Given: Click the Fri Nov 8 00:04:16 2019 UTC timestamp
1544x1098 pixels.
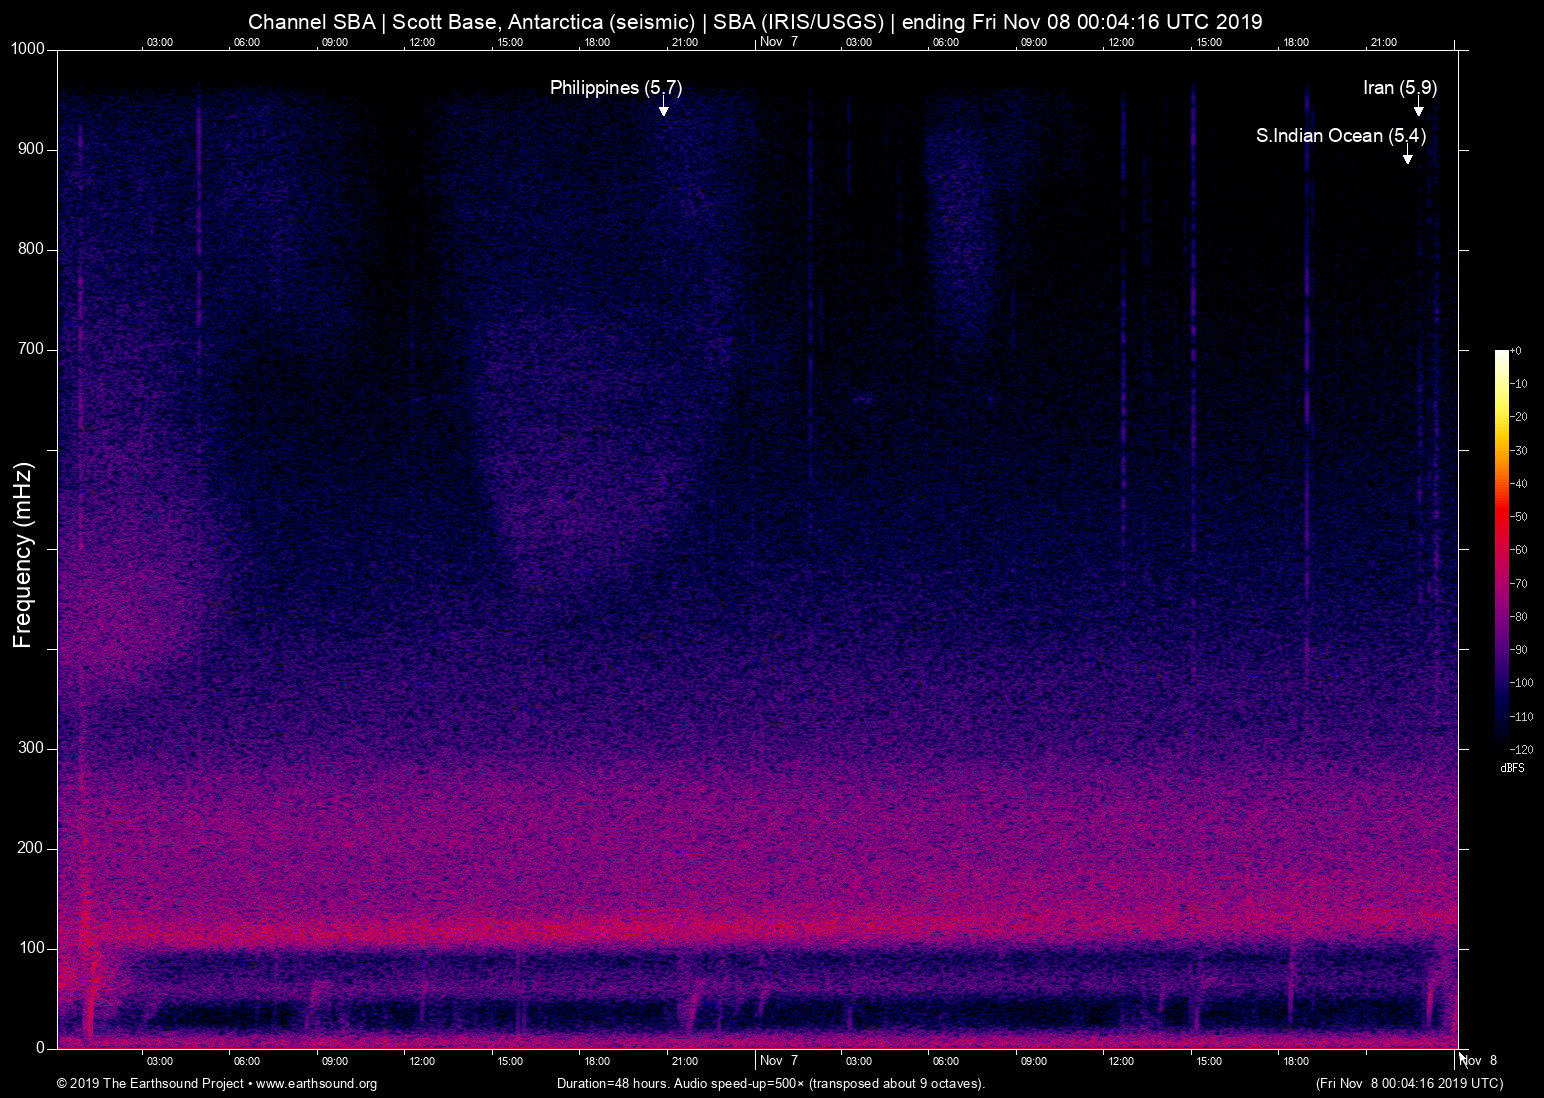Looking at the screenshot, I should (1409, 1084).
